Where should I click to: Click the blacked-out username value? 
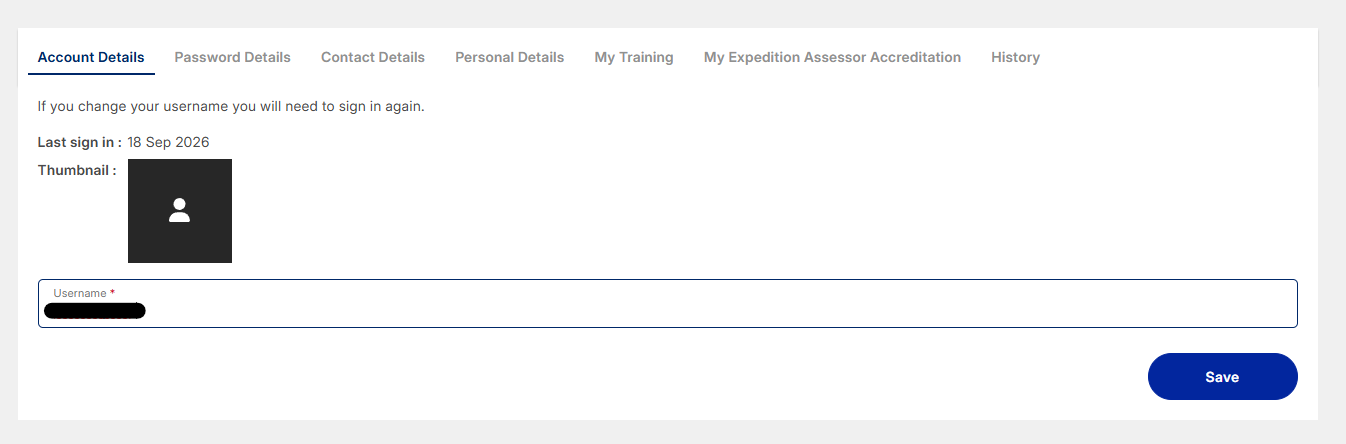point(95,311)
